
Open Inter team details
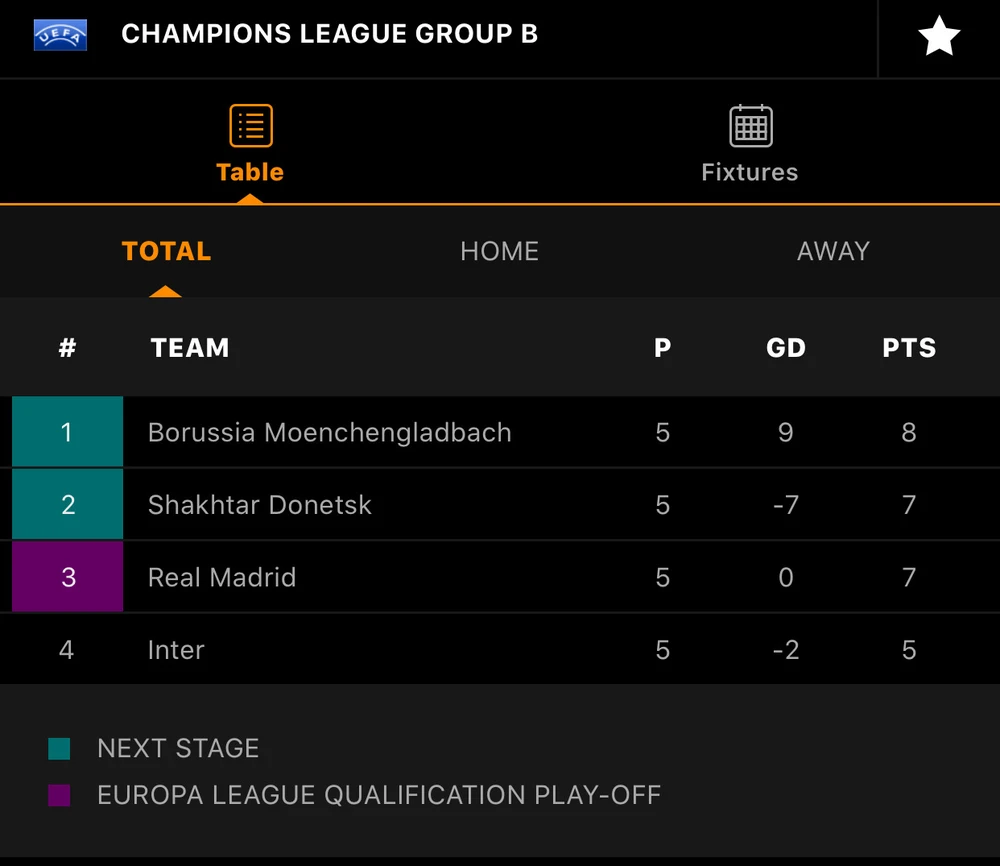176,650
